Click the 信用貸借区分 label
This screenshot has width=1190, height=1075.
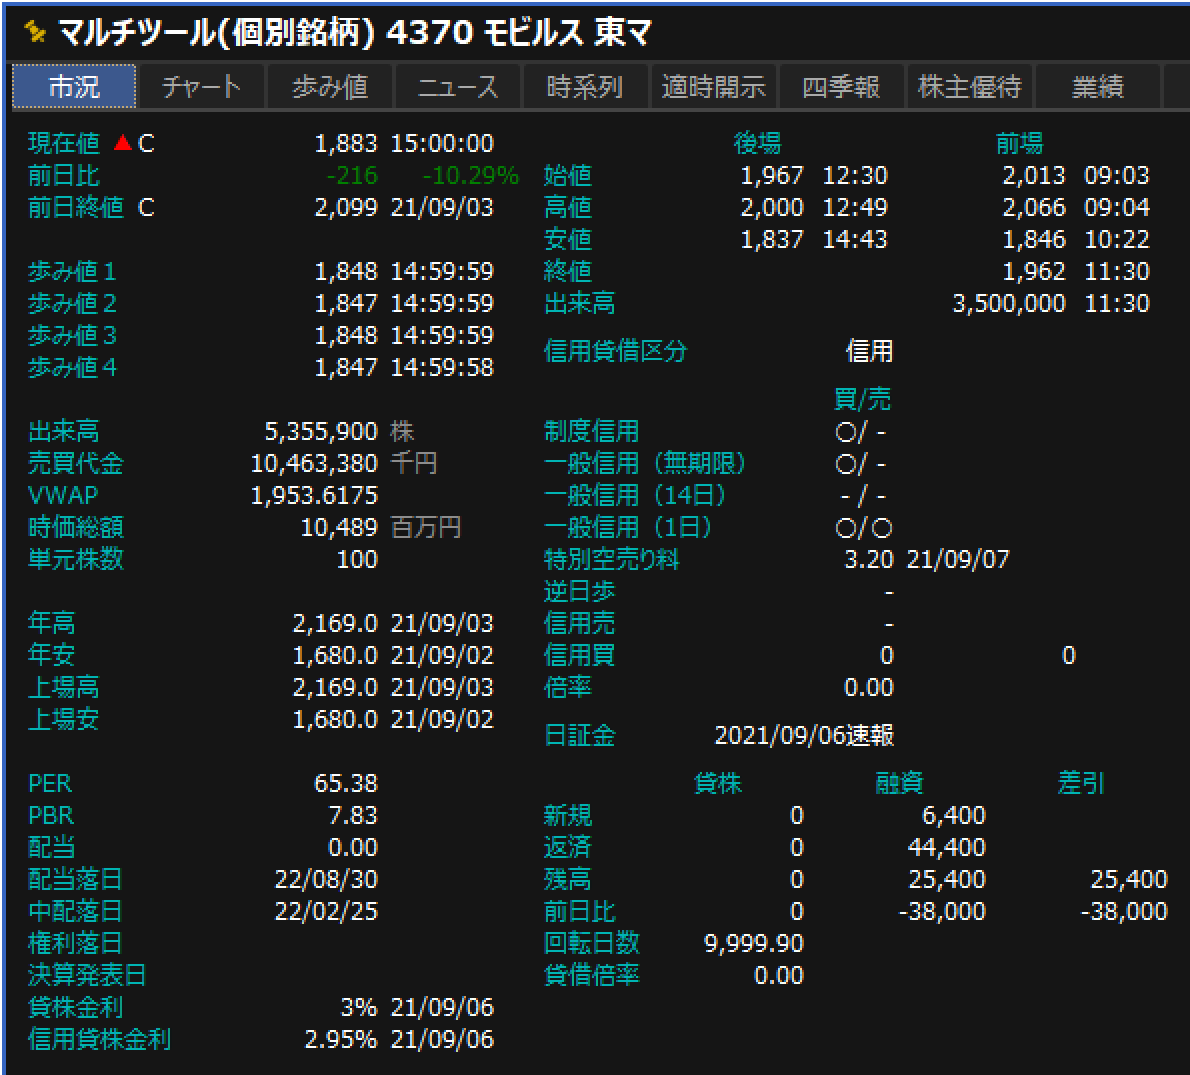coord(615,352)
